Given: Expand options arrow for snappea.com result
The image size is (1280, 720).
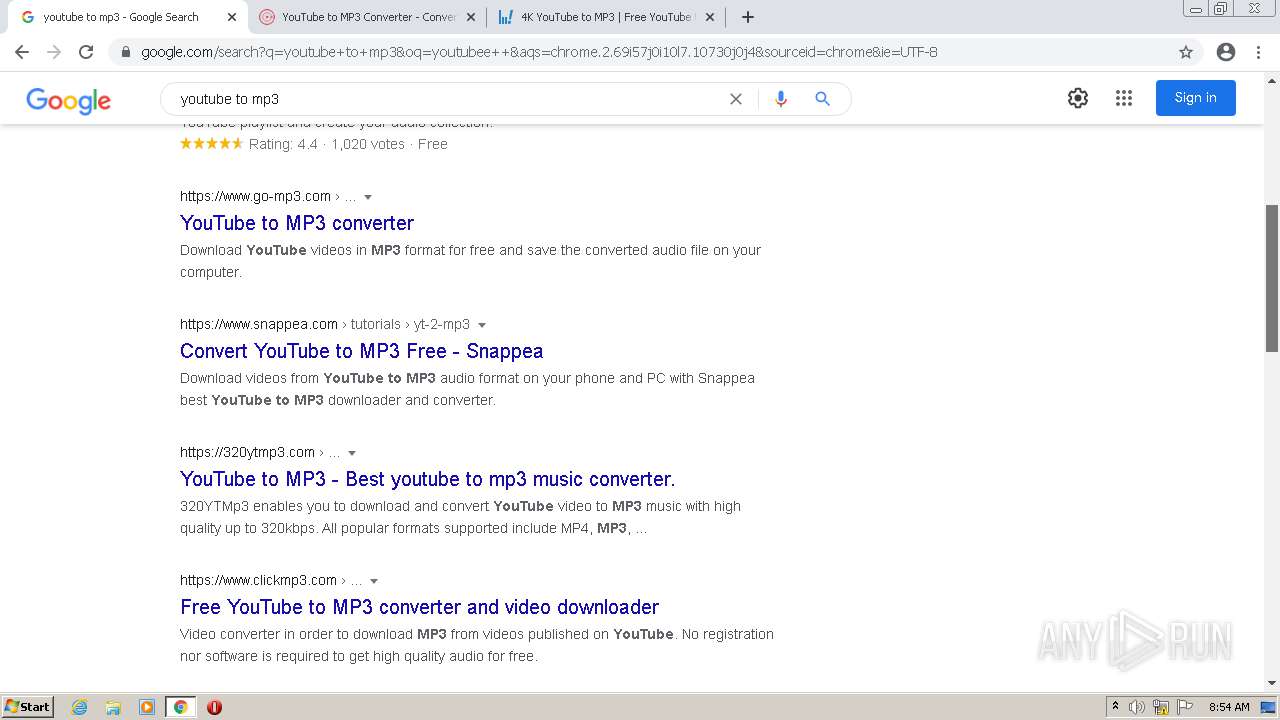Looking at the screenshot, I should 482,325.
